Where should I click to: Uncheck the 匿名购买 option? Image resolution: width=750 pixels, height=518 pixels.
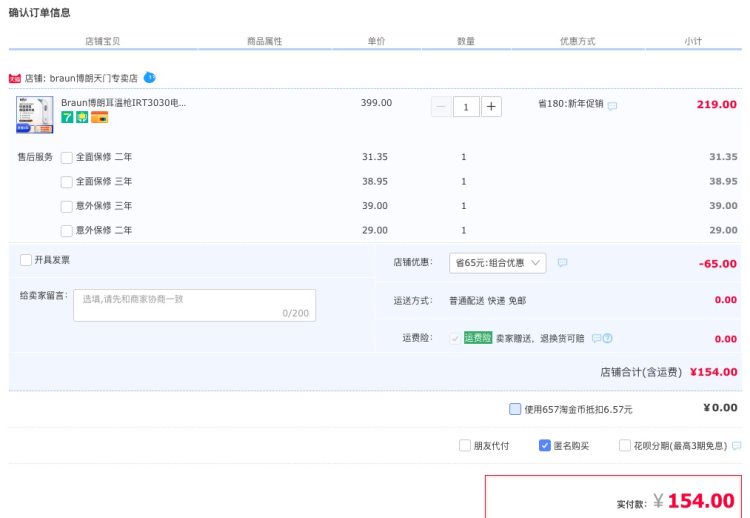point(545,445)
